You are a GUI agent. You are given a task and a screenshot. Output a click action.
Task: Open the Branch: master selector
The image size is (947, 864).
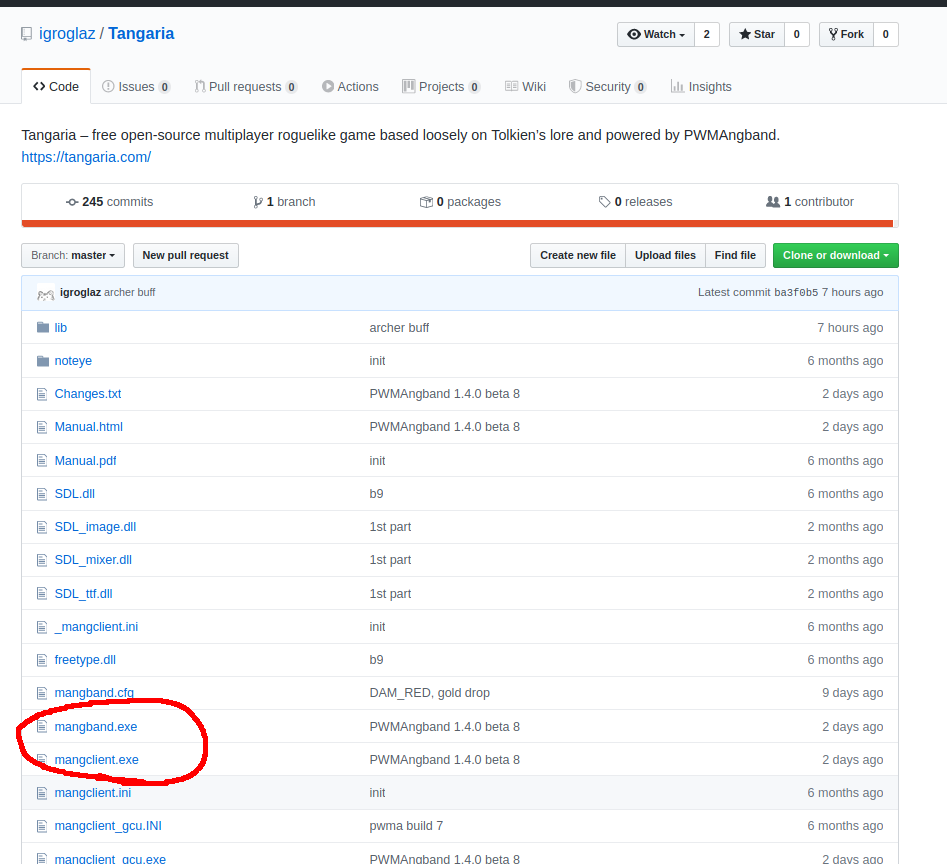tap(73, 255)
